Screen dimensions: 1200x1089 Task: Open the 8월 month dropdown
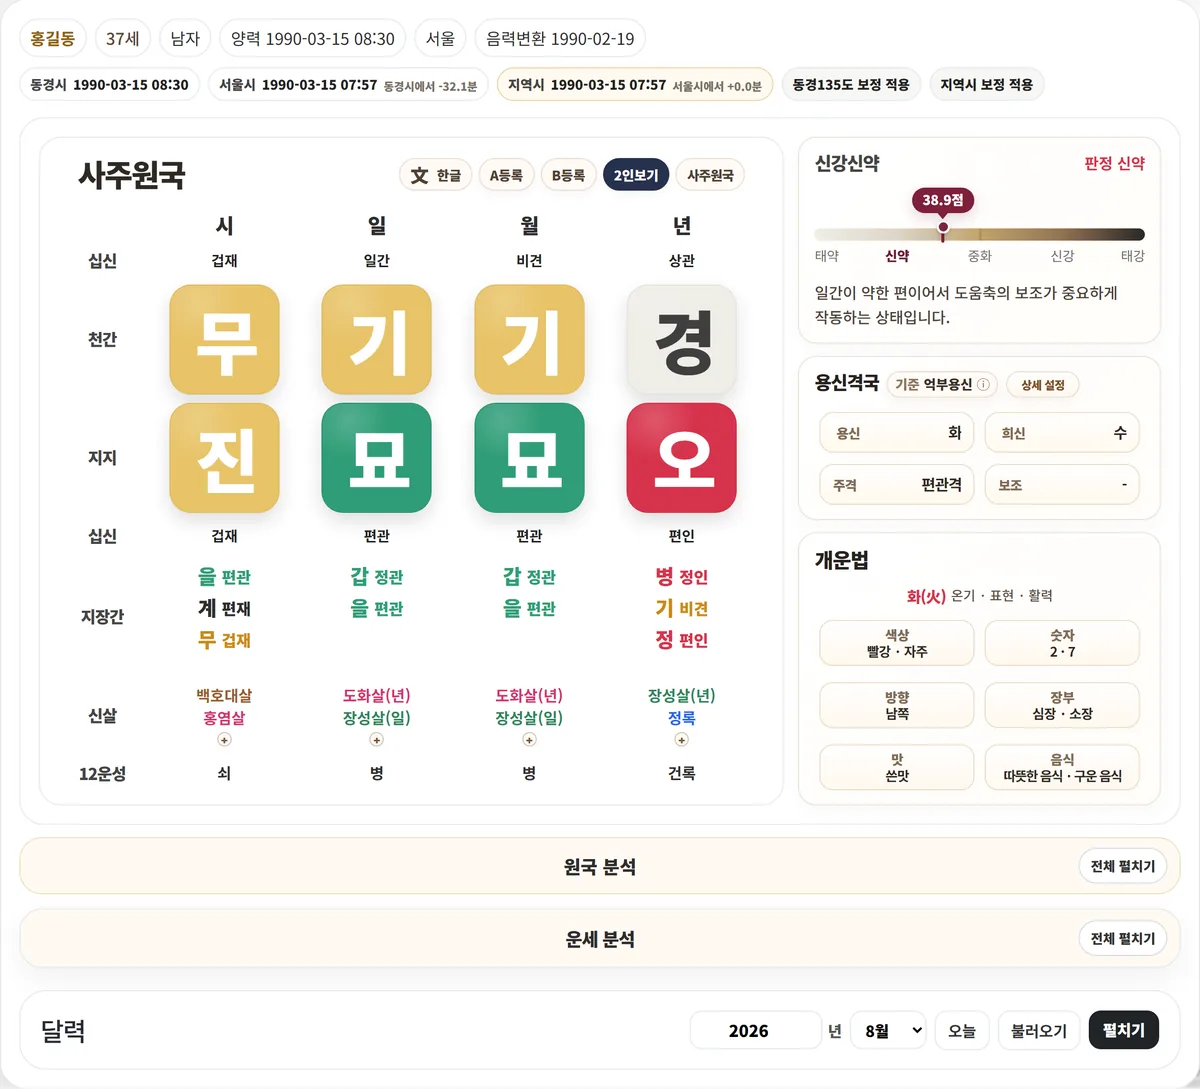(x=888, y=1030)
